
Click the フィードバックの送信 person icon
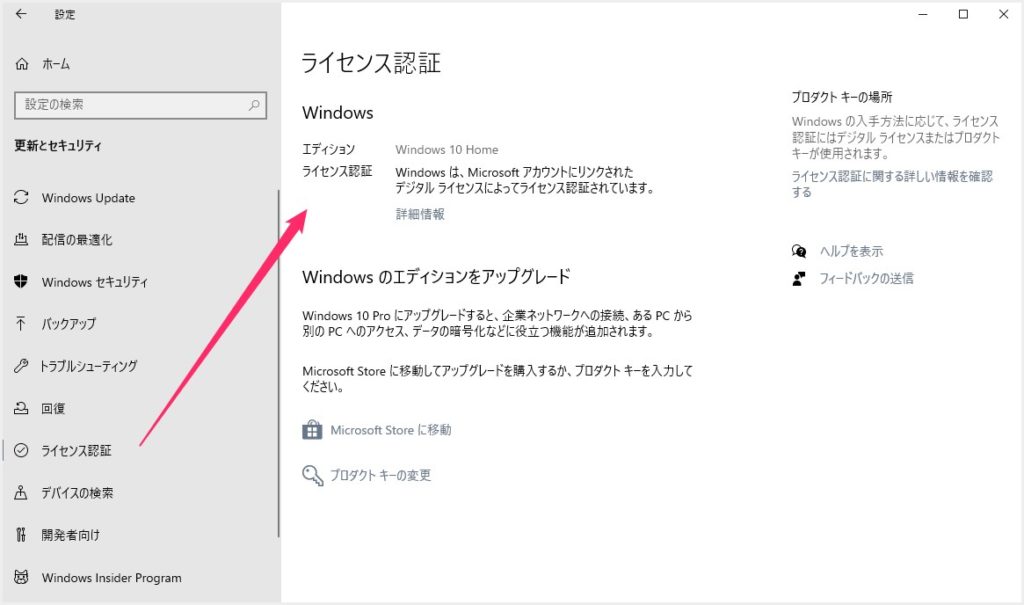799,279
